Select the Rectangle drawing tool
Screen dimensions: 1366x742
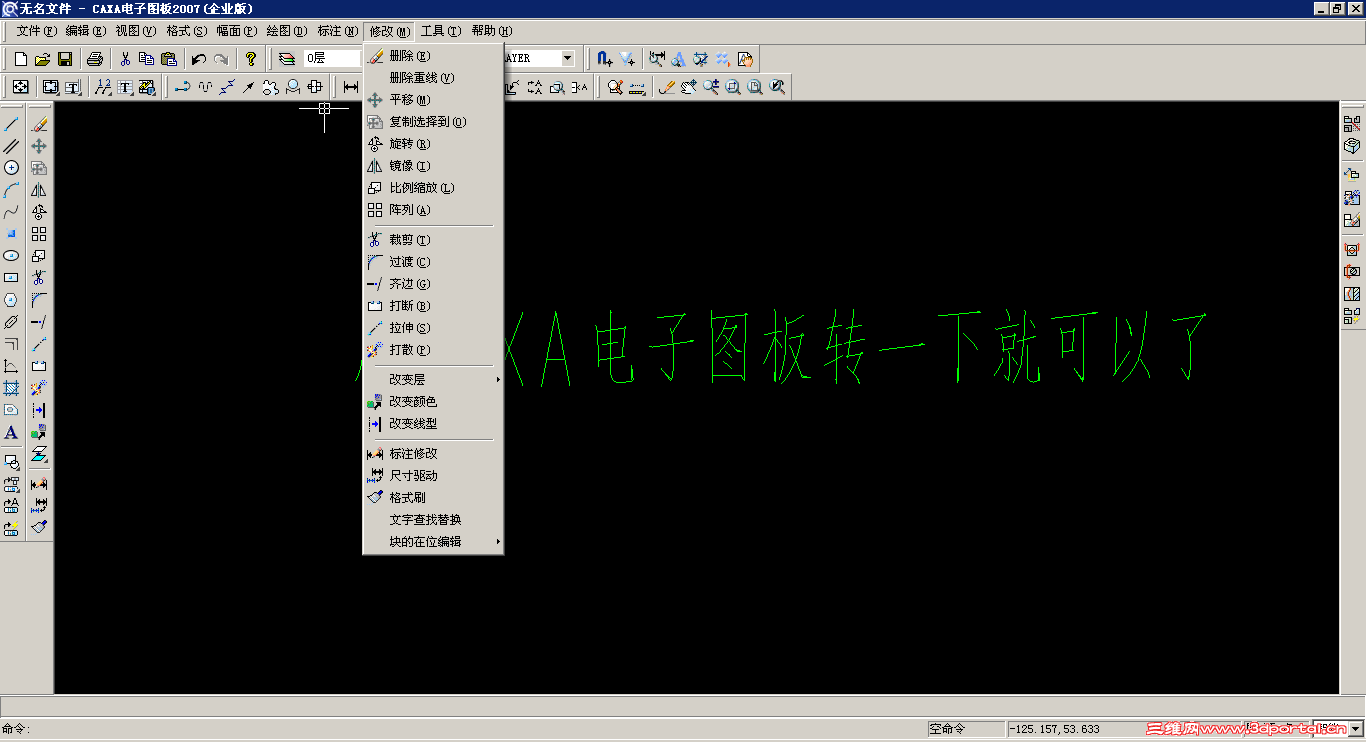(x=12, y=278)
